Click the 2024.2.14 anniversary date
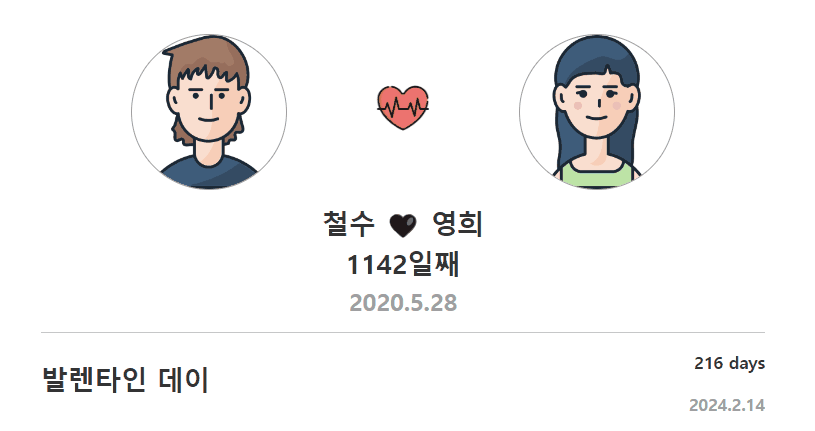 (x=727, y=405)
